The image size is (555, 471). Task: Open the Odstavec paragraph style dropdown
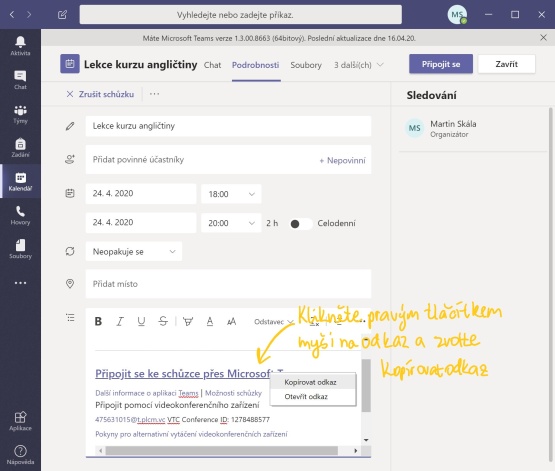point(274,322)
